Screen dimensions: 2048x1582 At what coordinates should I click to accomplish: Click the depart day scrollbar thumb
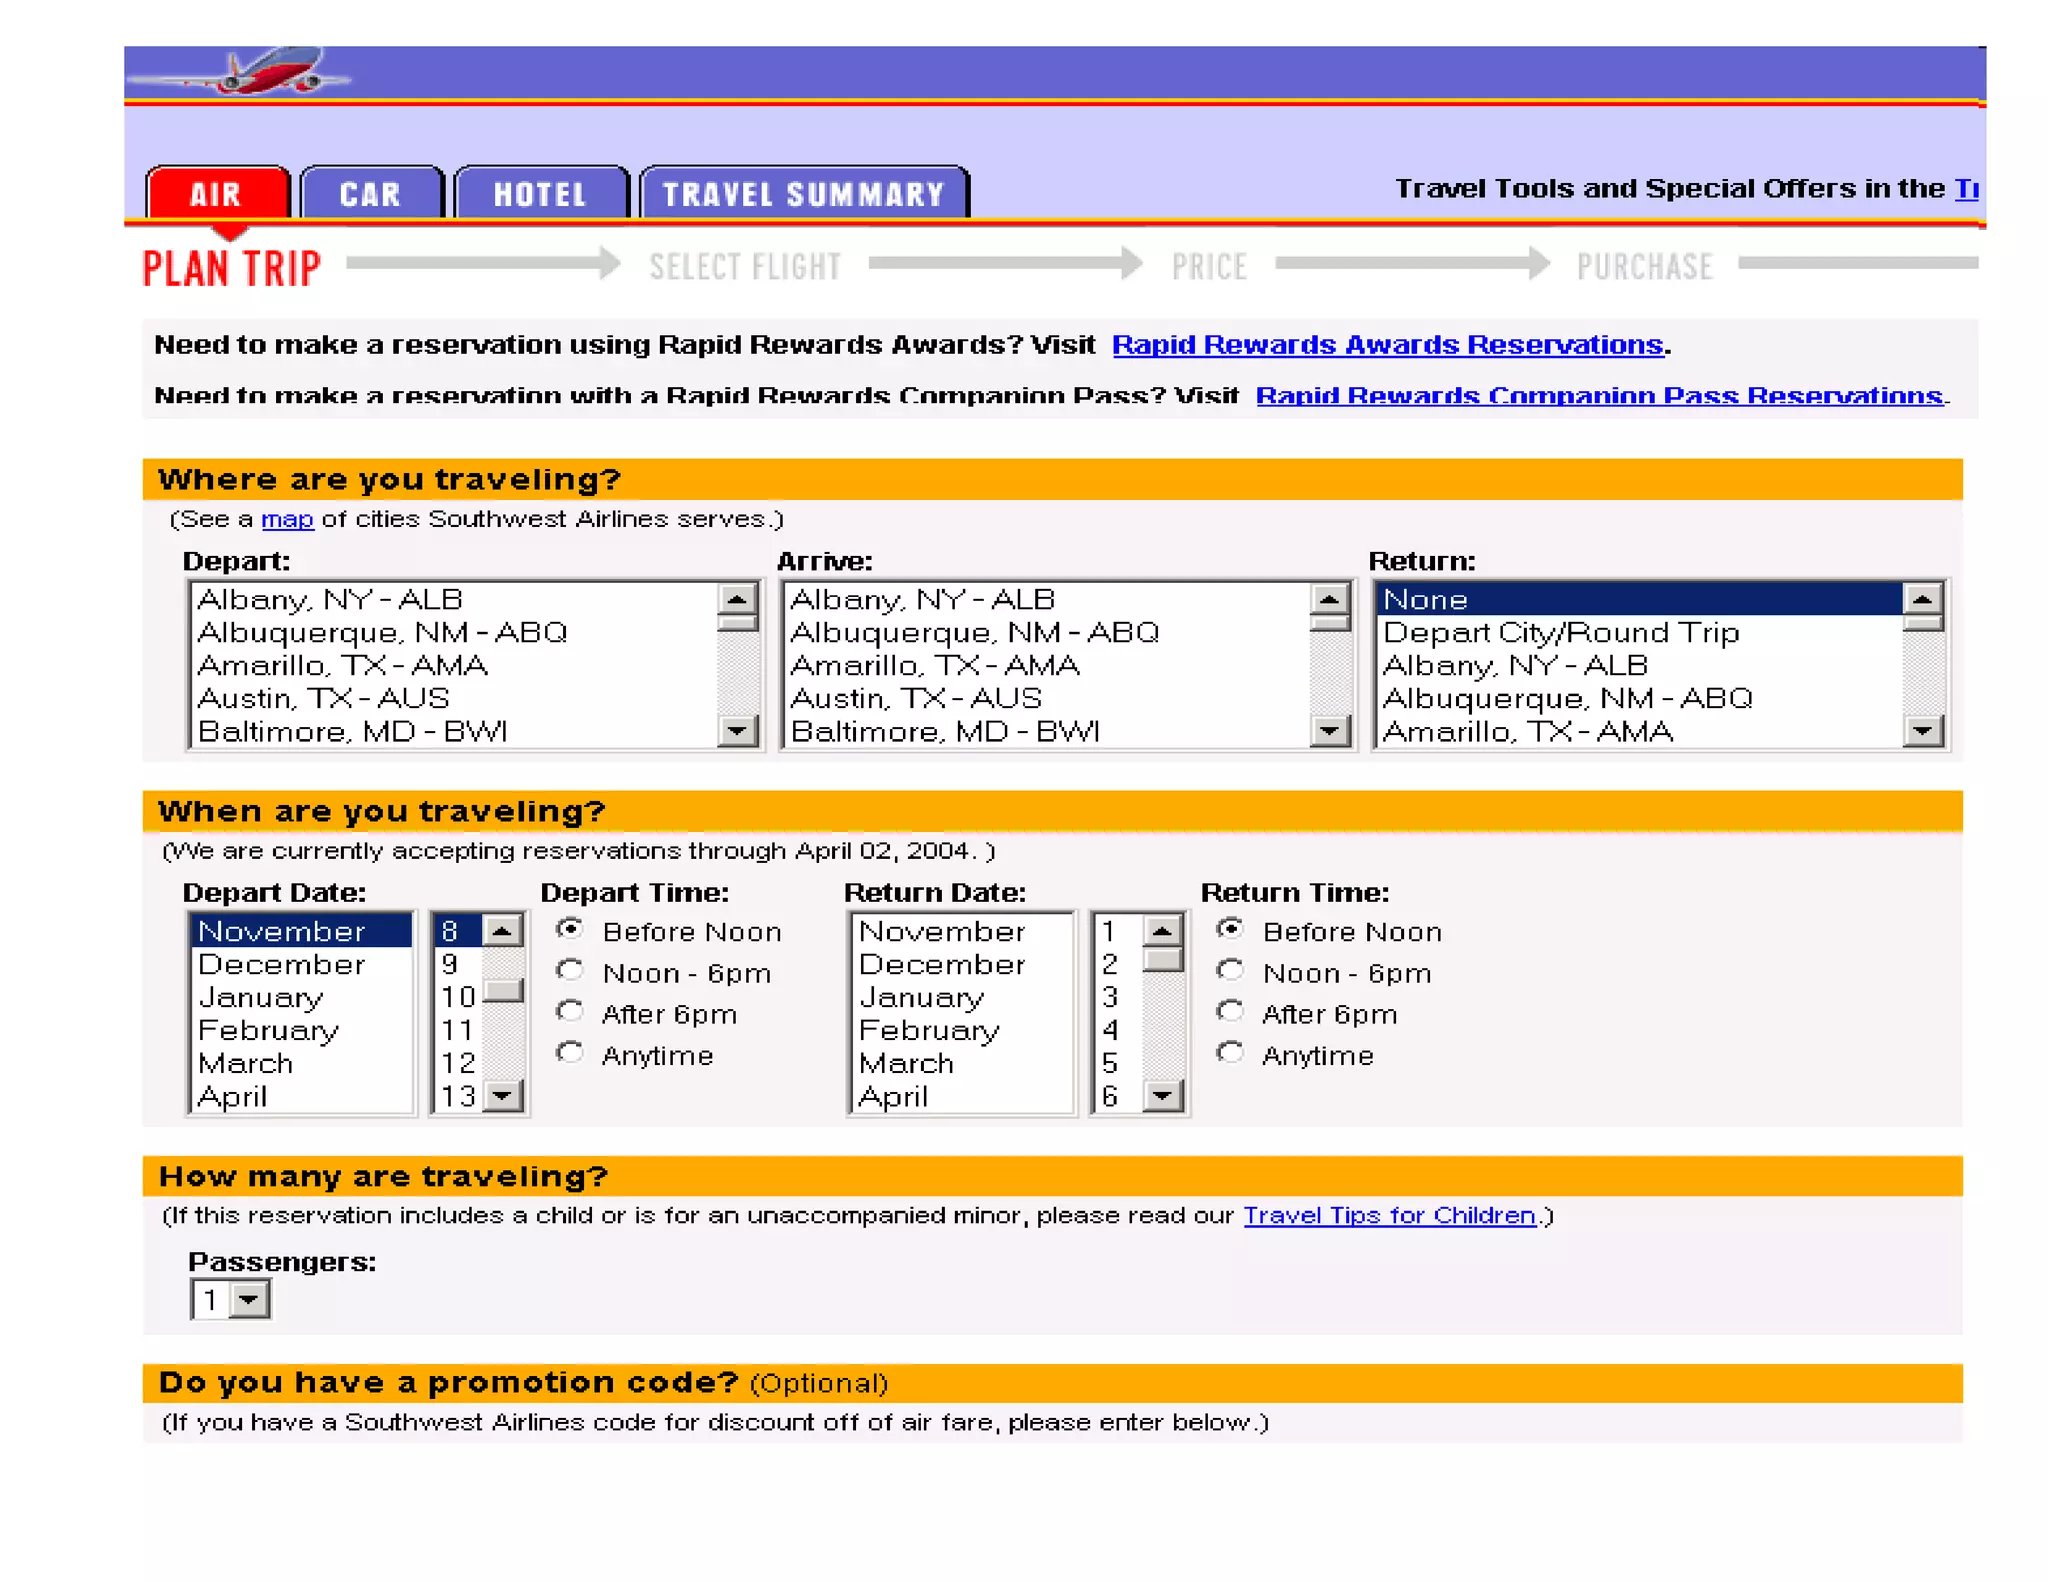tap(503, 991)
